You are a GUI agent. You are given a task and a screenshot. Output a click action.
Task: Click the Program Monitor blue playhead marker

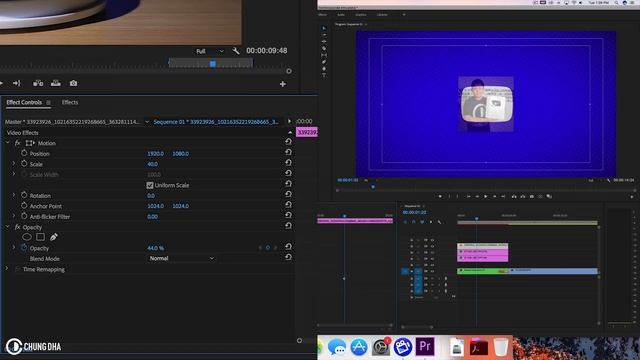click(373, 187)
